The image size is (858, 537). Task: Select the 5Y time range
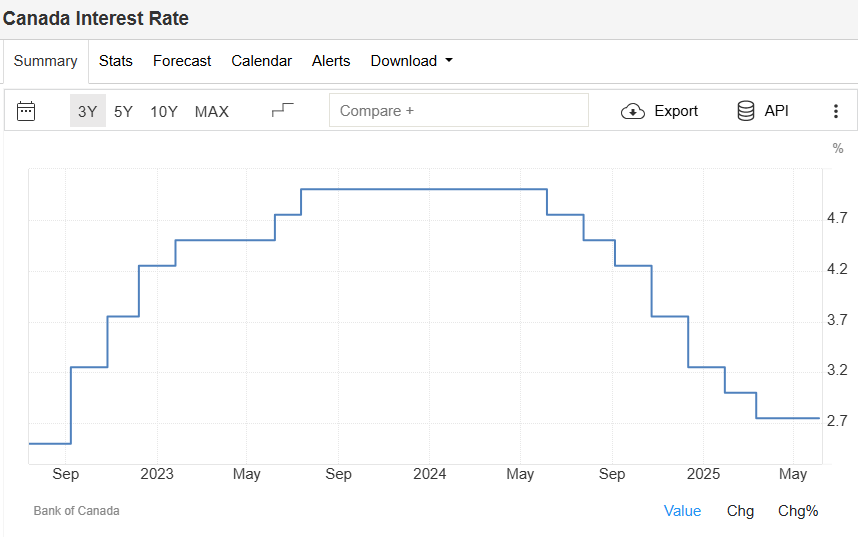coord(123,112)
